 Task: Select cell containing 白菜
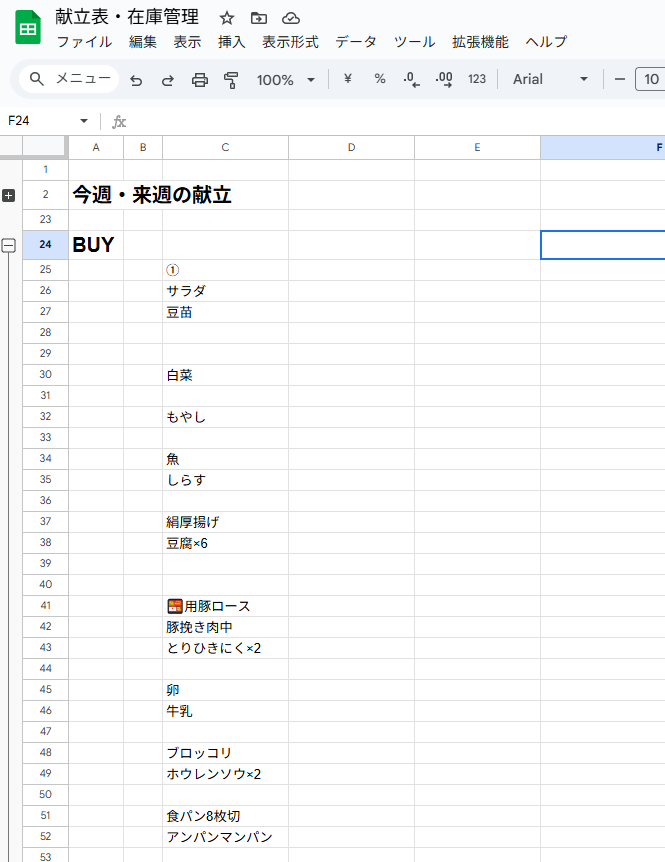[225, 375]
